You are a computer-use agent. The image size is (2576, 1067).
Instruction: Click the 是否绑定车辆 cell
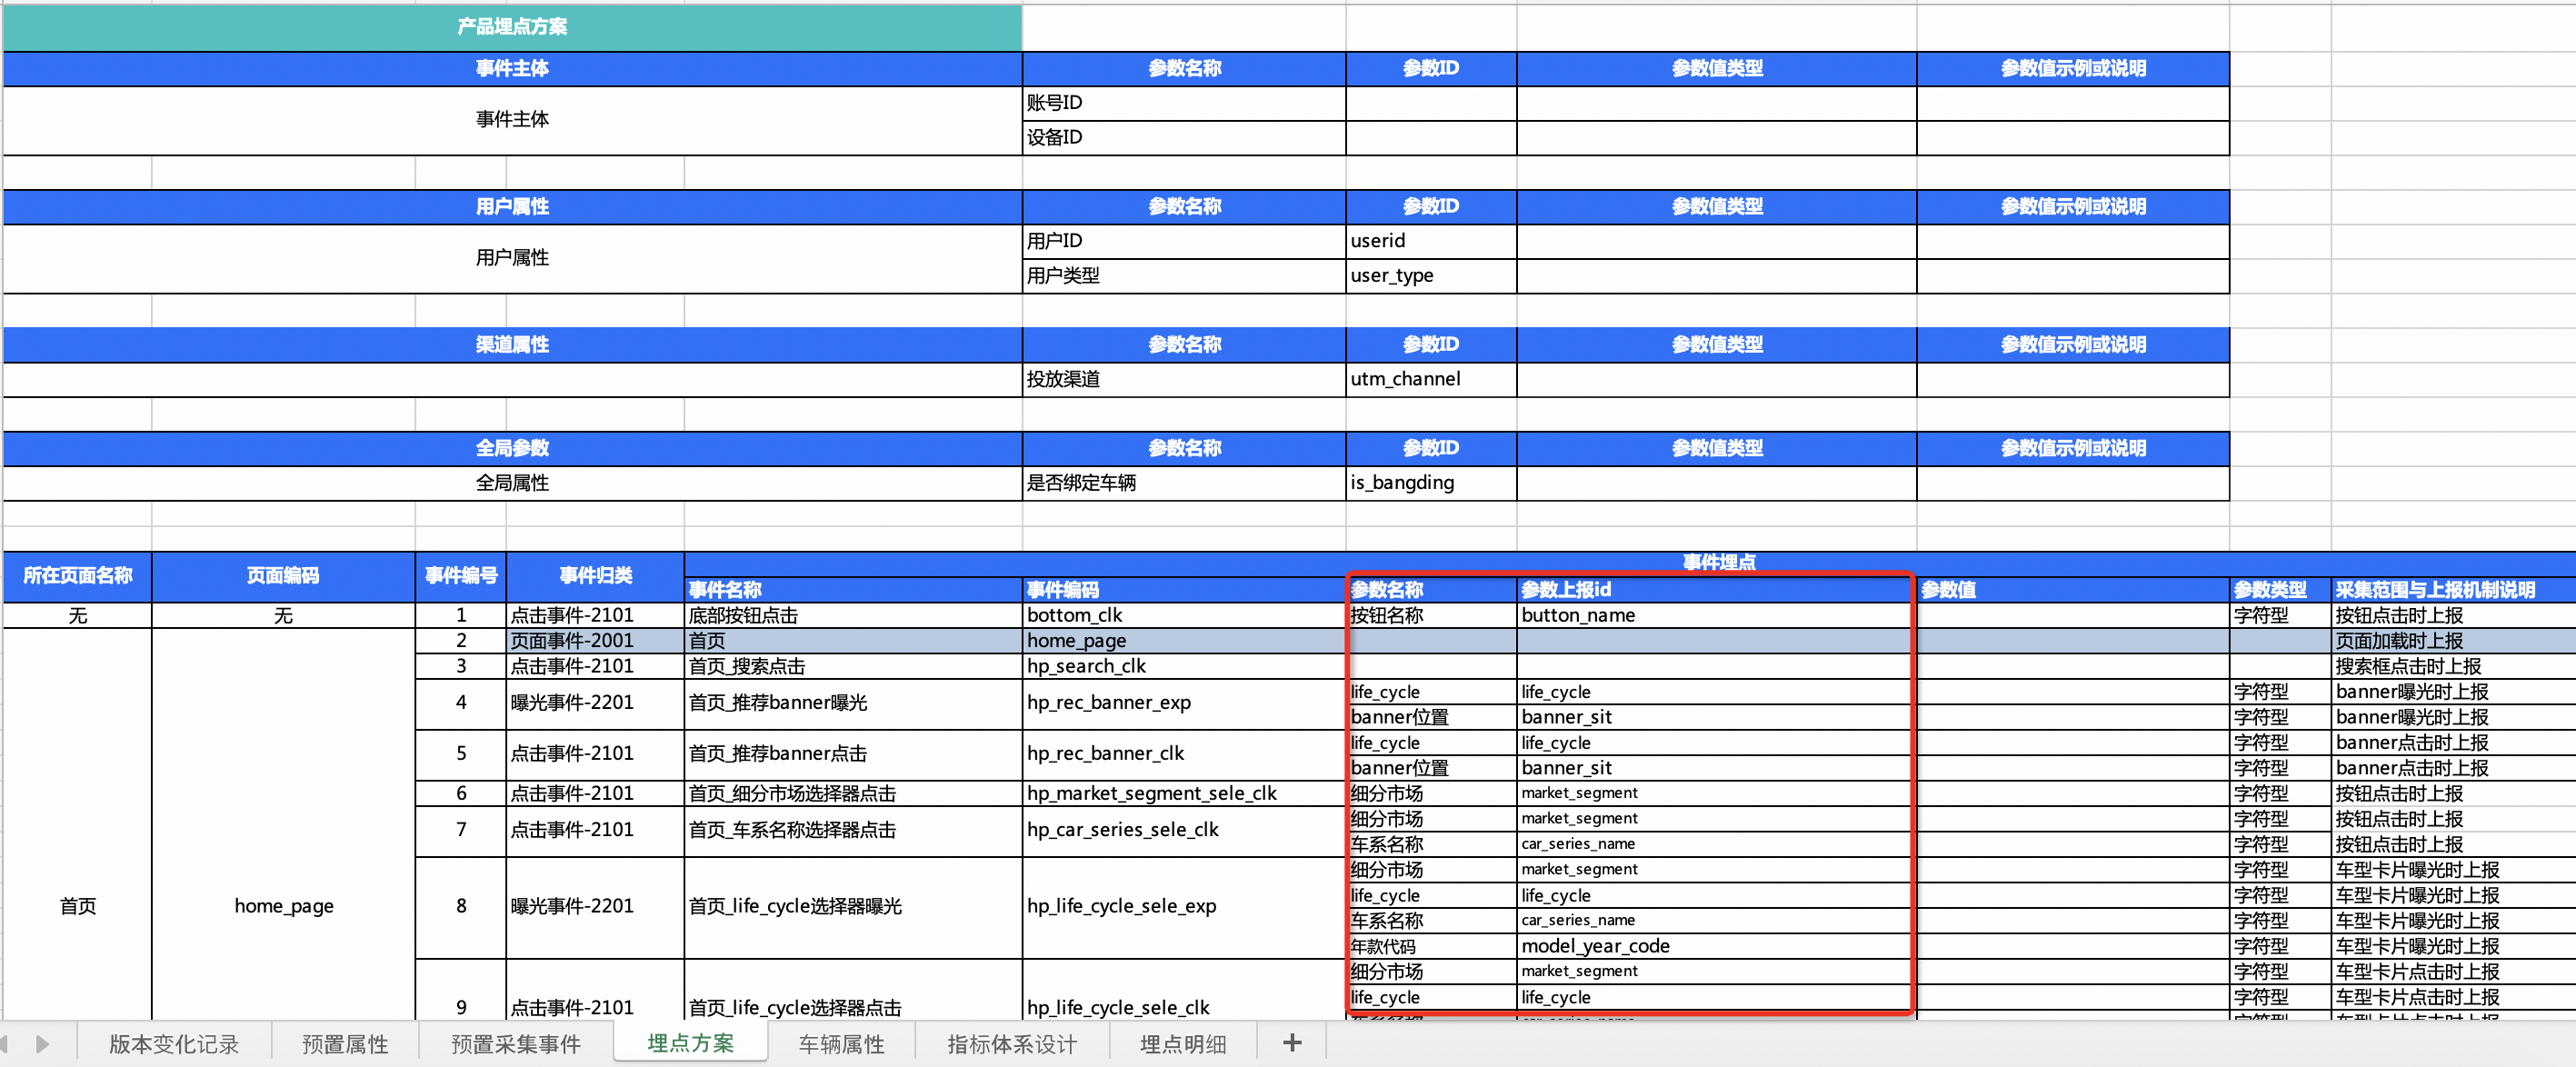tap(1184, 483)
